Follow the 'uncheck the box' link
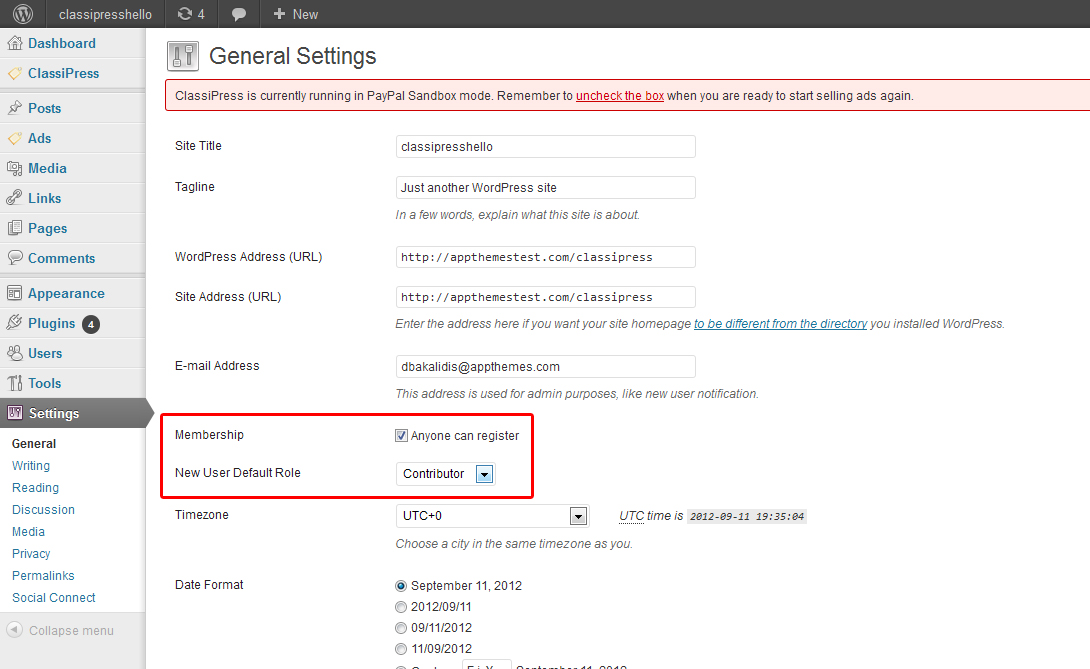The image size is (1090, 669). 620,96
